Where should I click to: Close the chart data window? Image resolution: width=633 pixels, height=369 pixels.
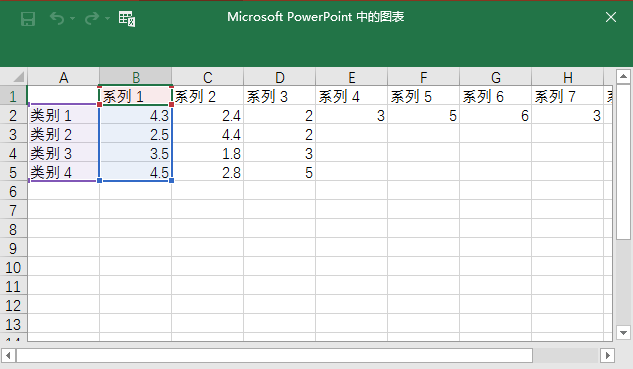(611, 17)
